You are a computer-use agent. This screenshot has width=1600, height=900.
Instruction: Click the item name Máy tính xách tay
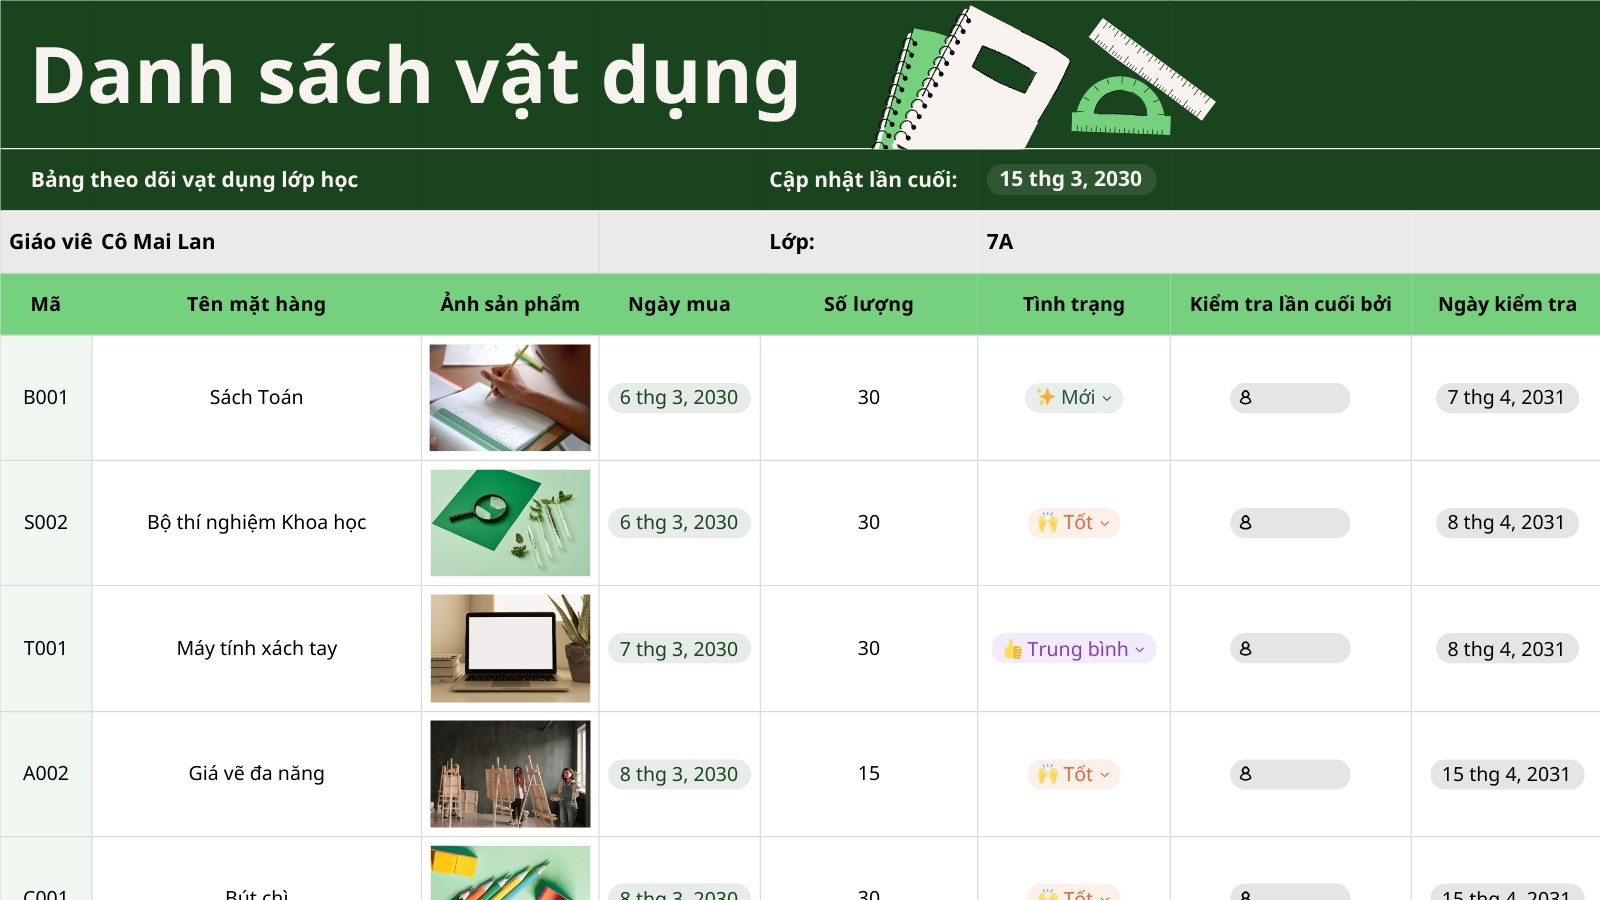257,649
